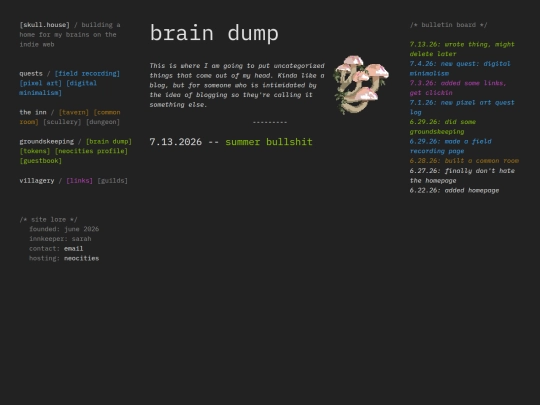Image resolution: width=540 pixels, height=405 pixels.
Task: Go to the [tokens] page
Action: tap(35, 151)
